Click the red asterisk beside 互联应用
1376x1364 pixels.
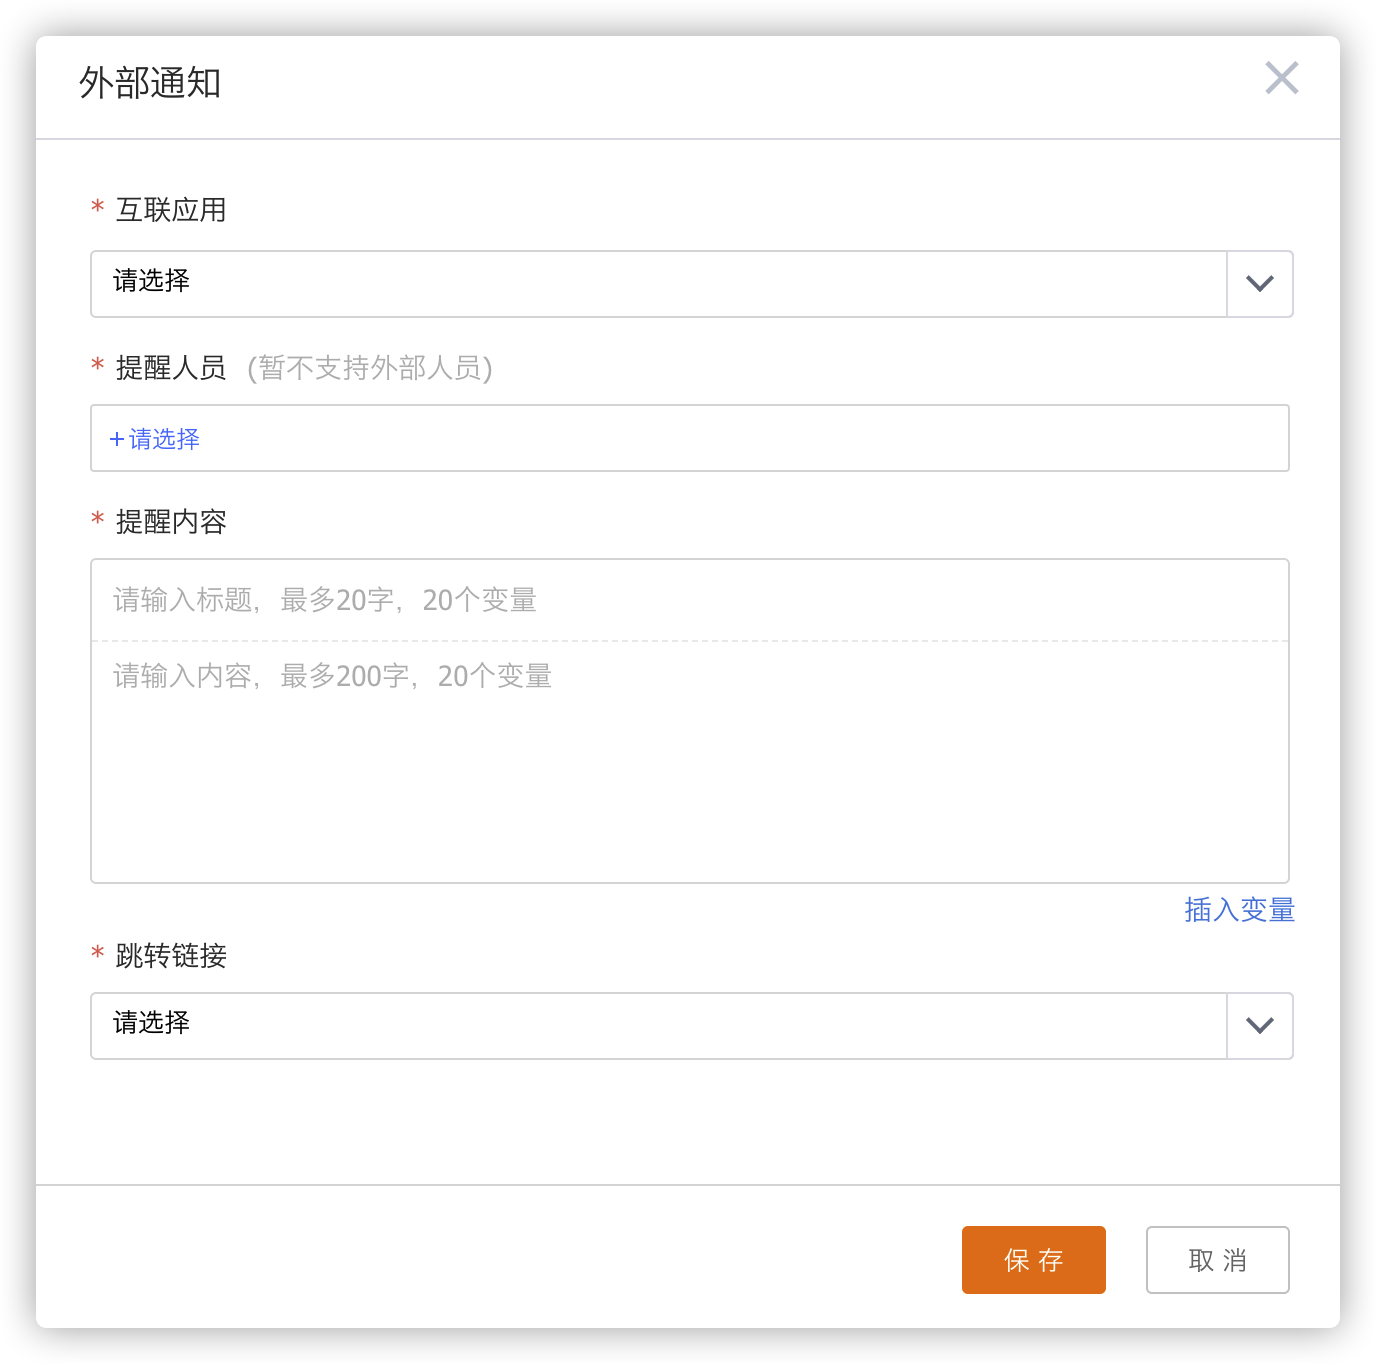tap(98, 208)
